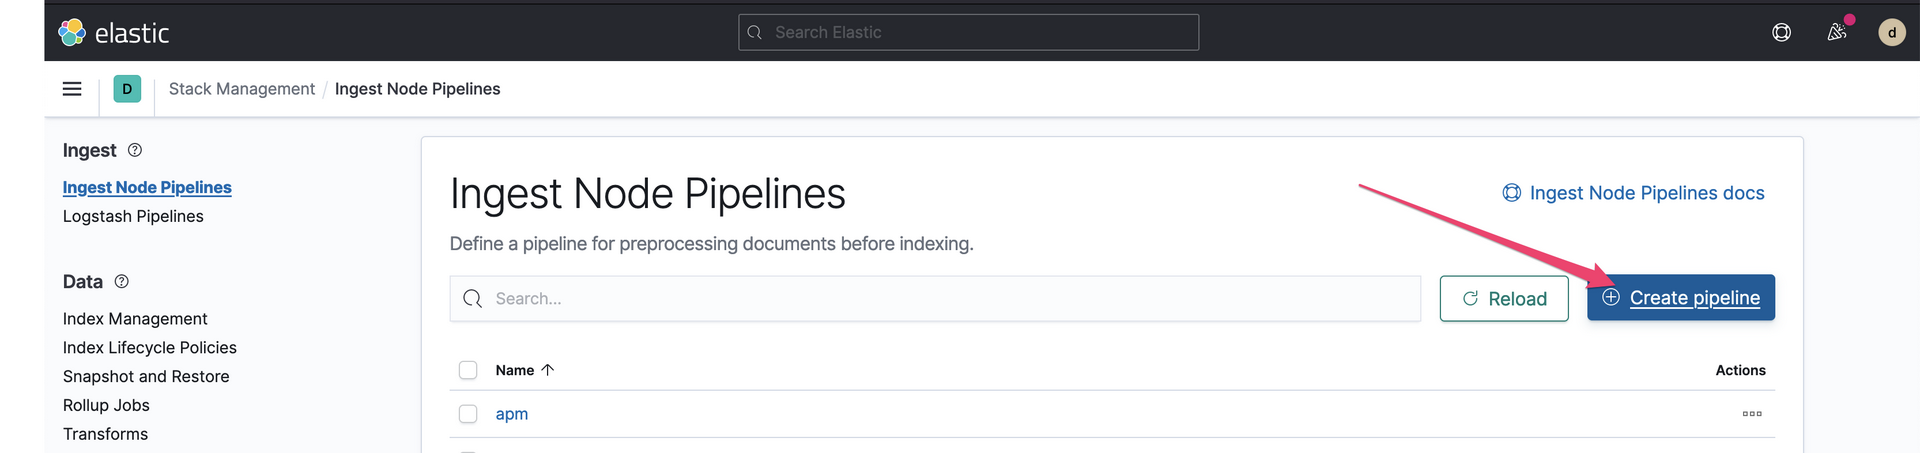Focus the pipelines Search box
The image size is (1920, 453).
point(935,299)
